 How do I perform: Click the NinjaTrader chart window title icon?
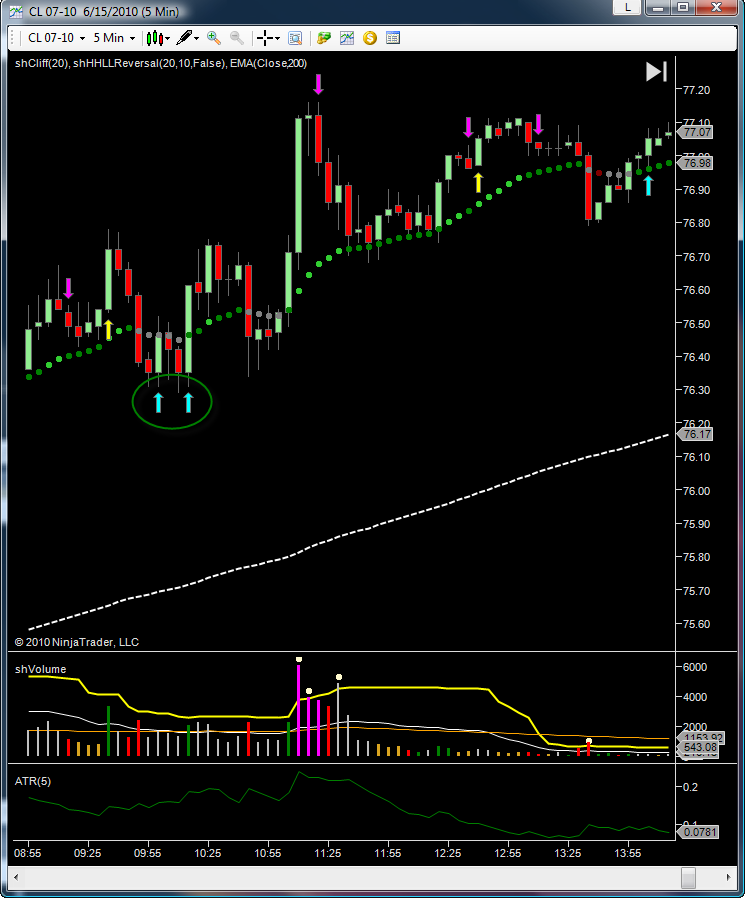click(16, 11)
